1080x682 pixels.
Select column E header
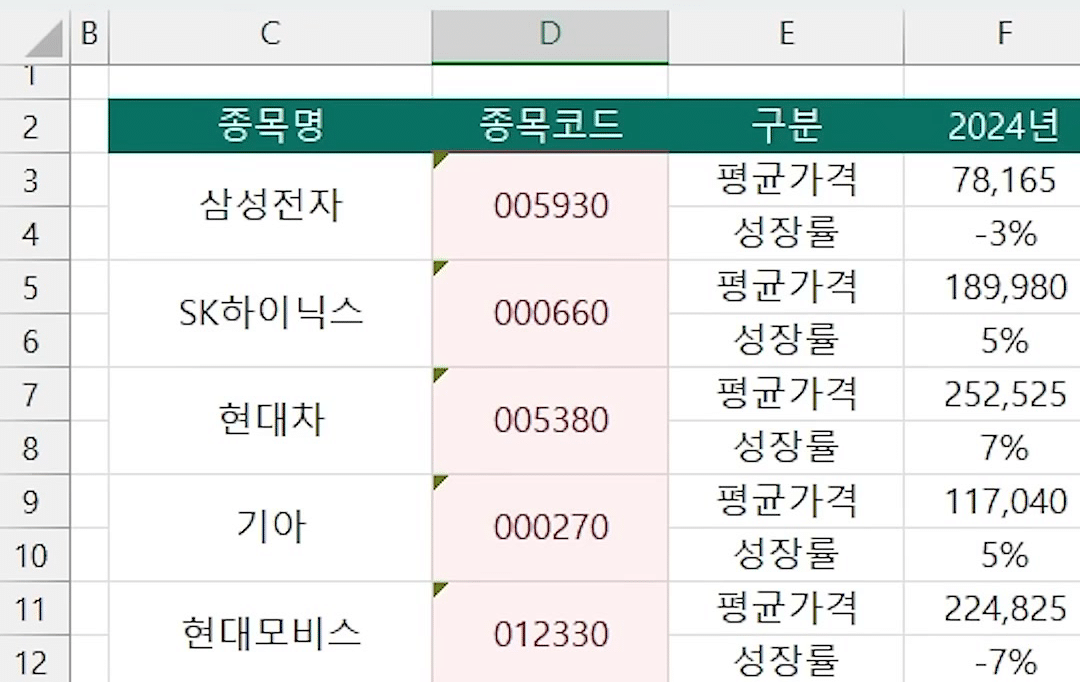pos(786,32)
